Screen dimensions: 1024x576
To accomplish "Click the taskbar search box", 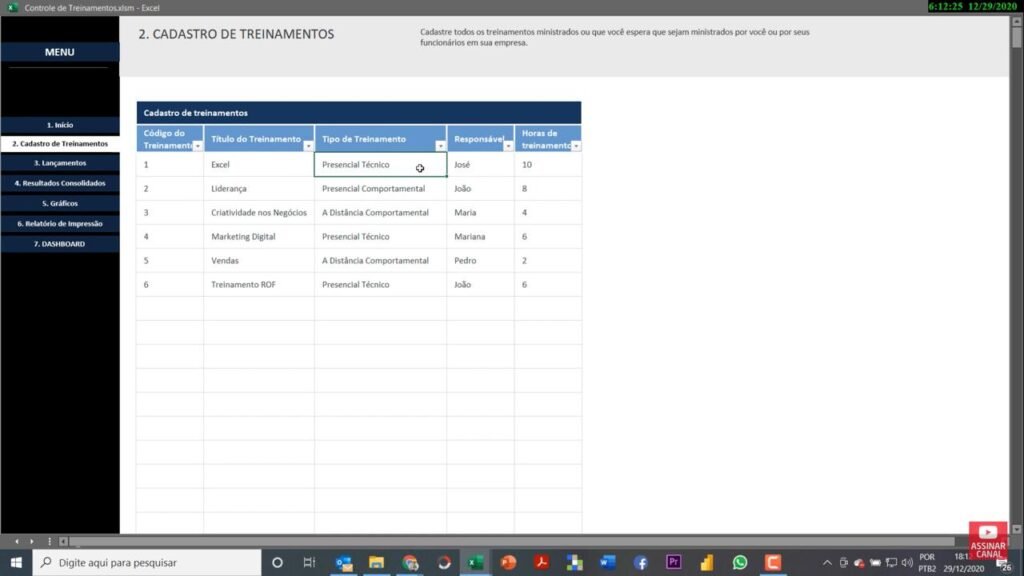I will 147,562.
